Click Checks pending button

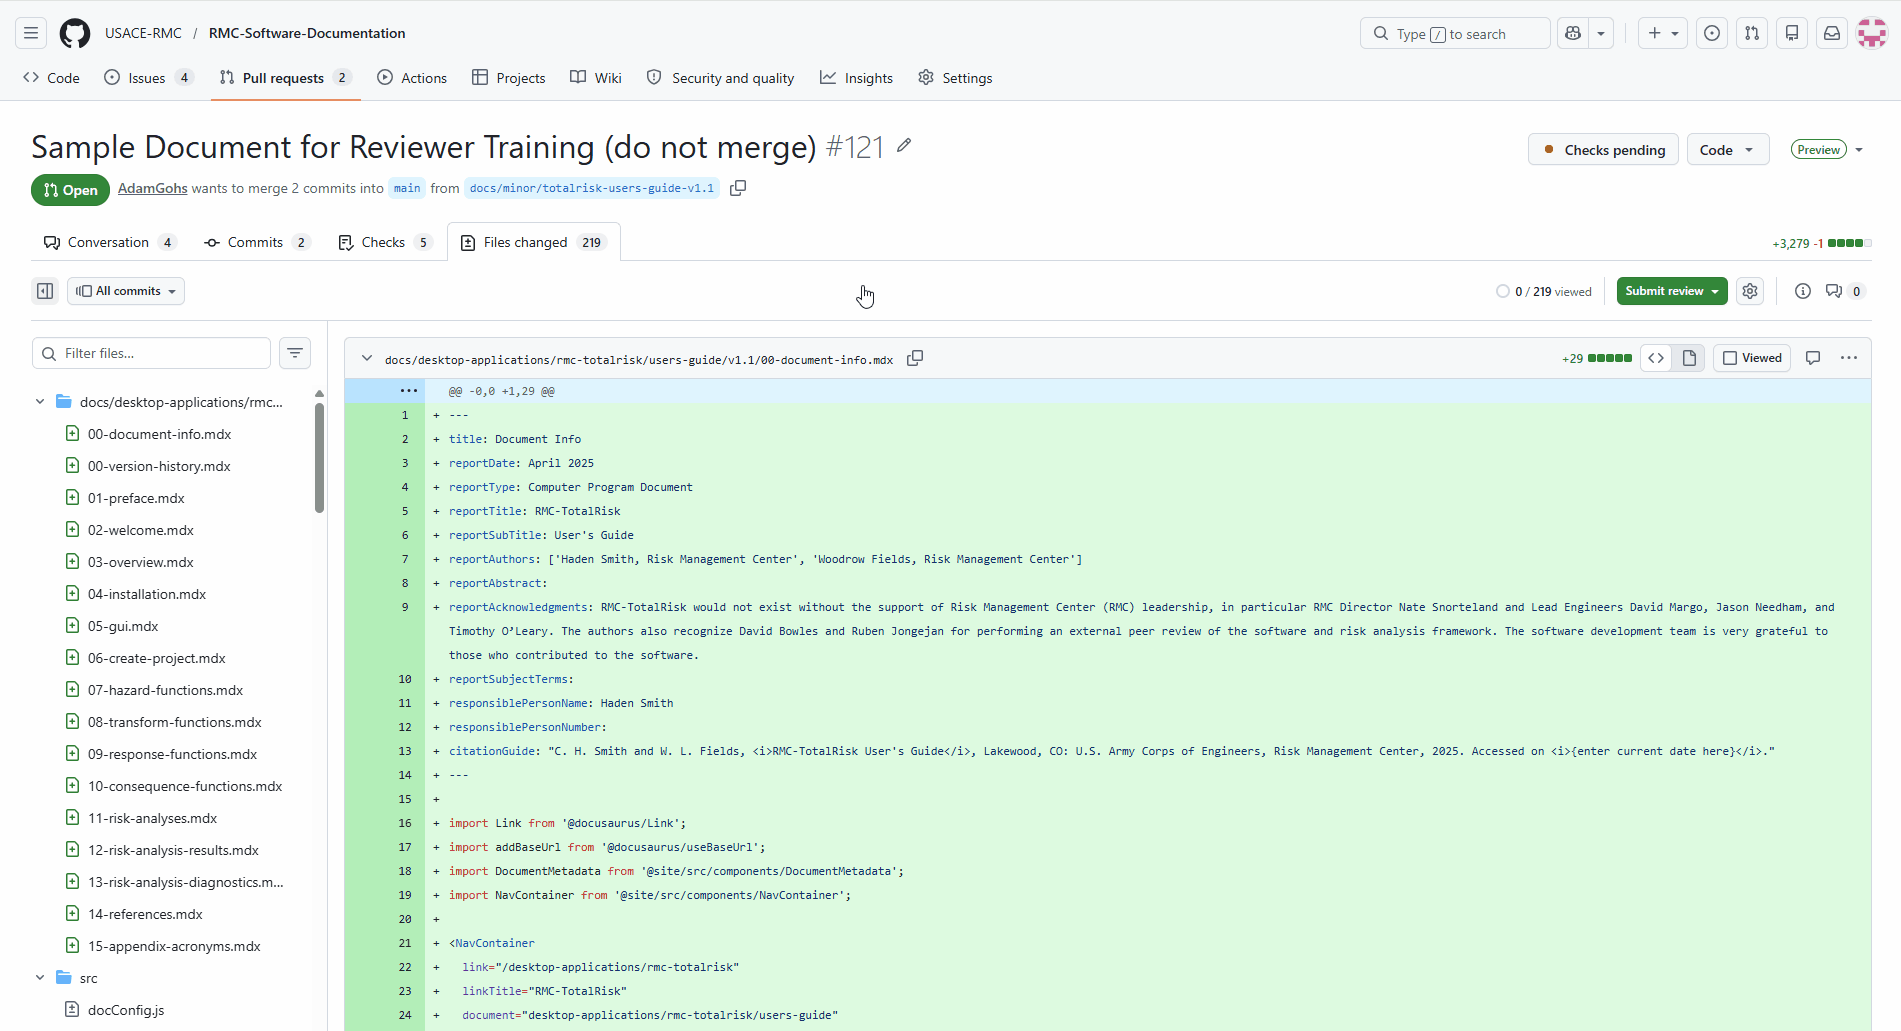tap(1603, 150)
